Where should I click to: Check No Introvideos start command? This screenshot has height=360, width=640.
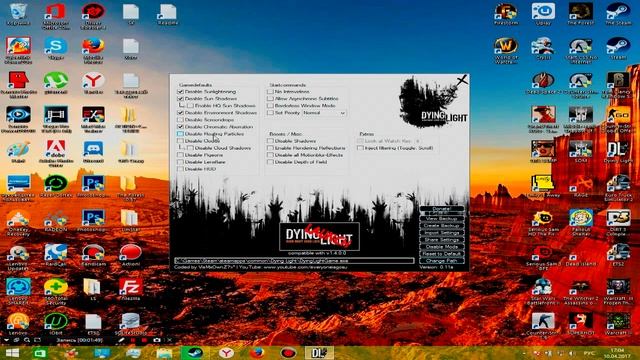[270, 92]
